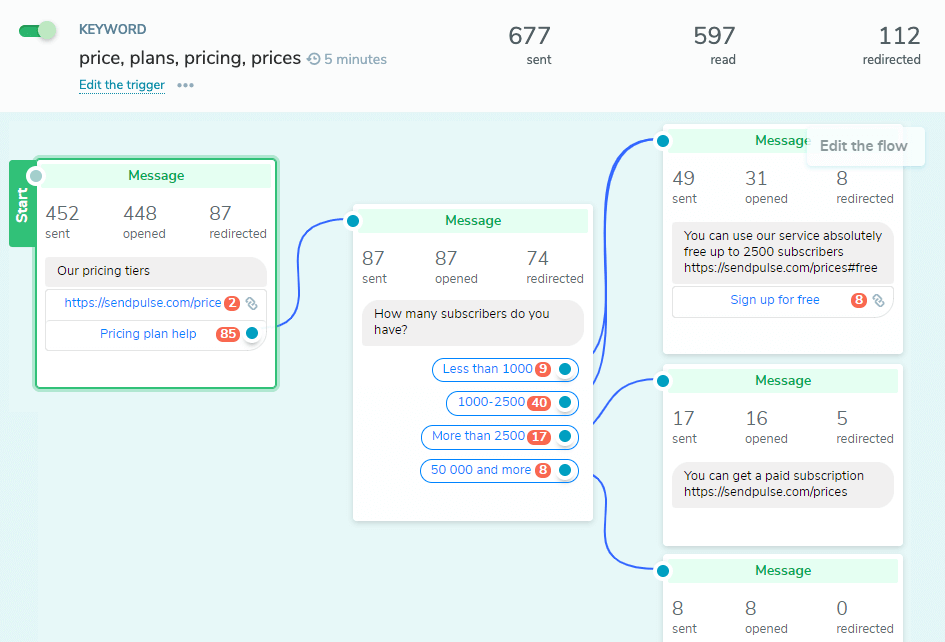Click connector dot on Less than 1000
Image resolution: width=945 pixels, height=642 pixels.
click(x=565, y=369)
